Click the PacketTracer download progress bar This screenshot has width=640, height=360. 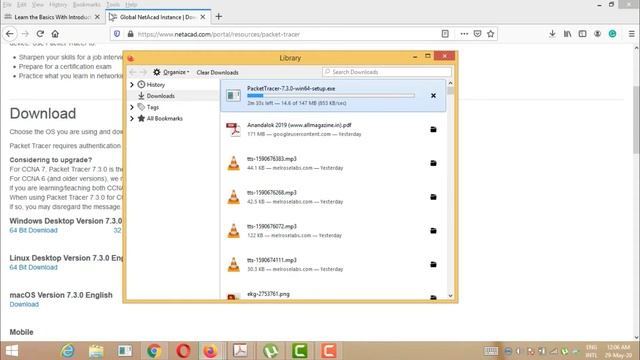tap(331, 96)
